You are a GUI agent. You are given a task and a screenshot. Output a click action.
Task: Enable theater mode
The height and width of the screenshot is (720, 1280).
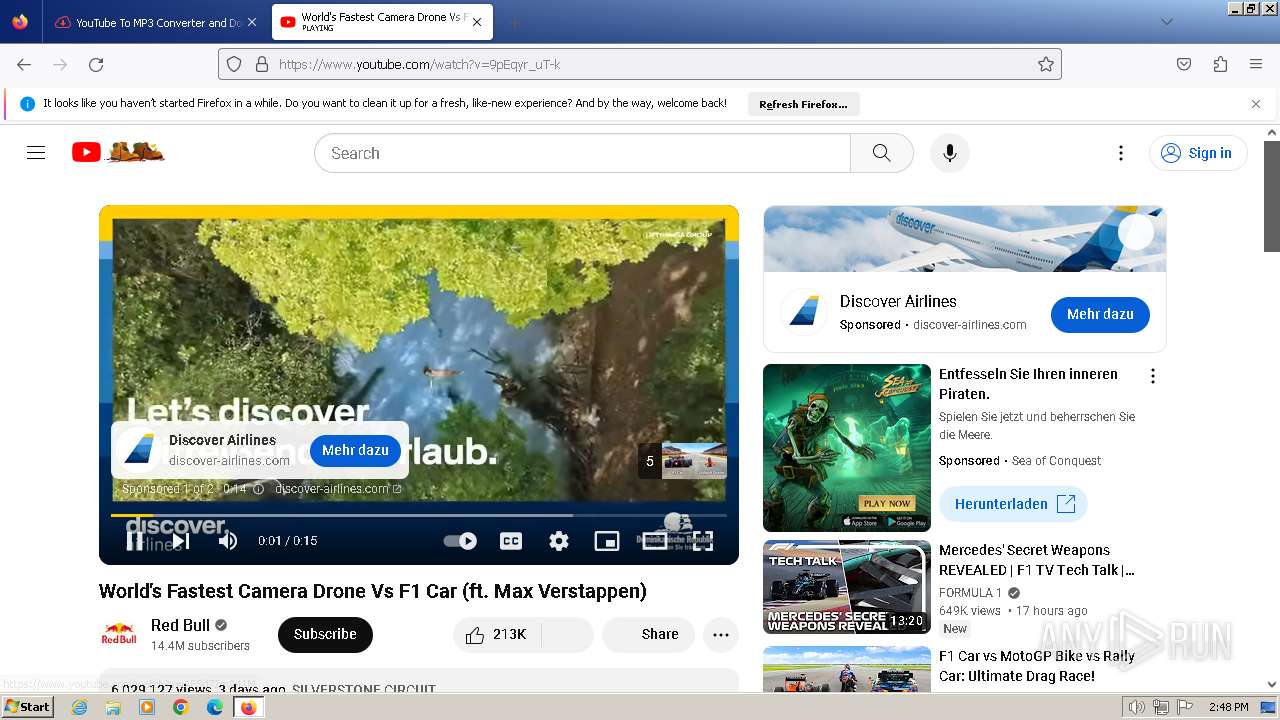point(655,541)
